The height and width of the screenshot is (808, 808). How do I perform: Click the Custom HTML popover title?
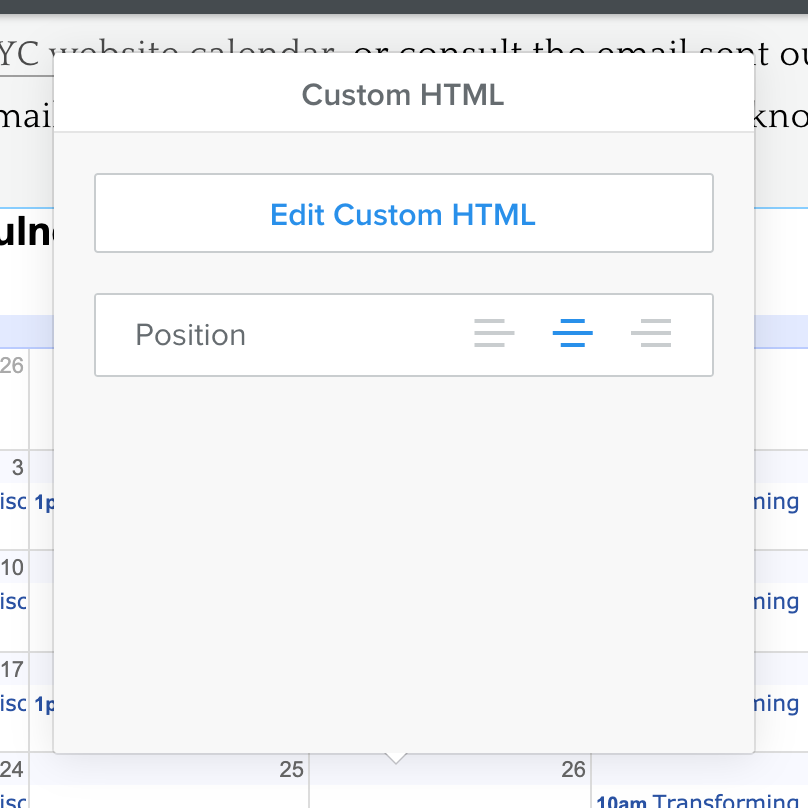point(403,95)
